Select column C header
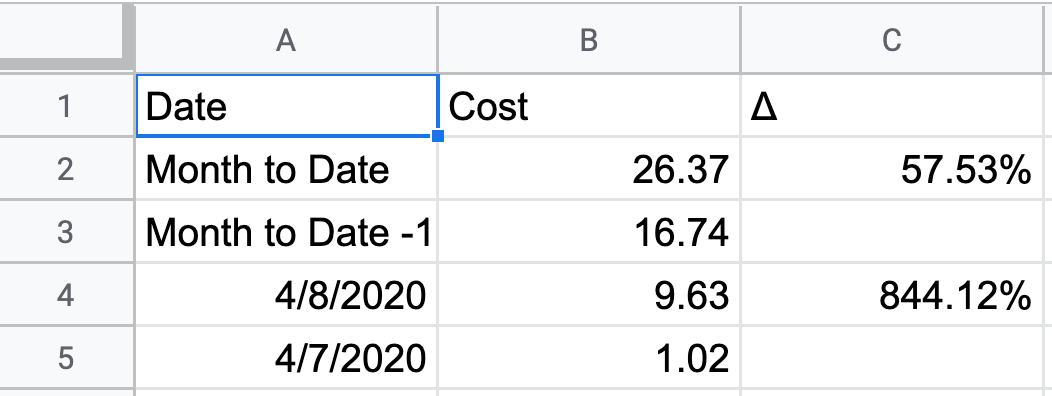1052x396 pixels. tap(892, 40)
